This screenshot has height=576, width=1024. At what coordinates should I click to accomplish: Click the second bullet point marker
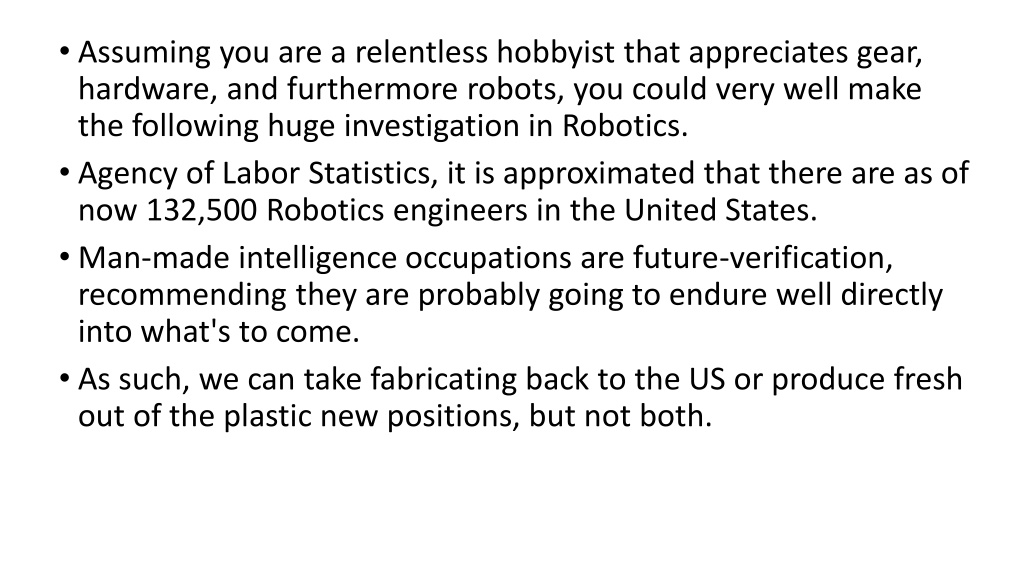click(63, 174)
